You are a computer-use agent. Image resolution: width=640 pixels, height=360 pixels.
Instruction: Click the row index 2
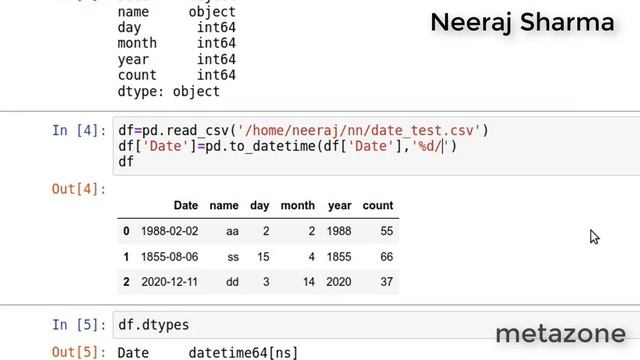click(x=126, y=282)
